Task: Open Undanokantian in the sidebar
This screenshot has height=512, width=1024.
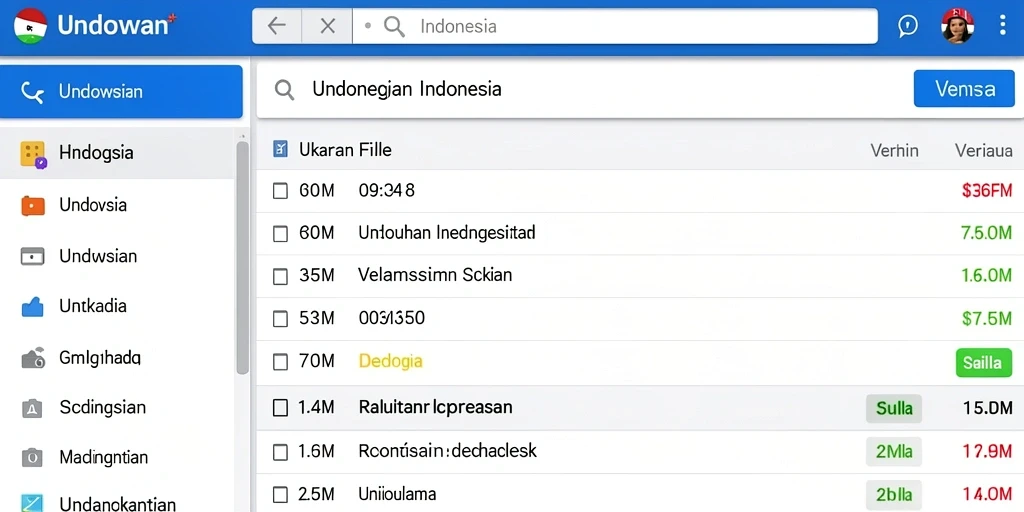Action: pos(117,504)
